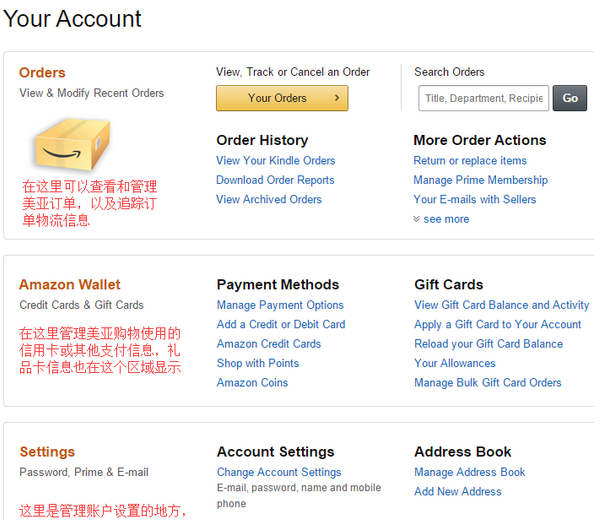The image size is (605, 520).
Task: Click the Order History heading
Action: [x=262, y=140]
